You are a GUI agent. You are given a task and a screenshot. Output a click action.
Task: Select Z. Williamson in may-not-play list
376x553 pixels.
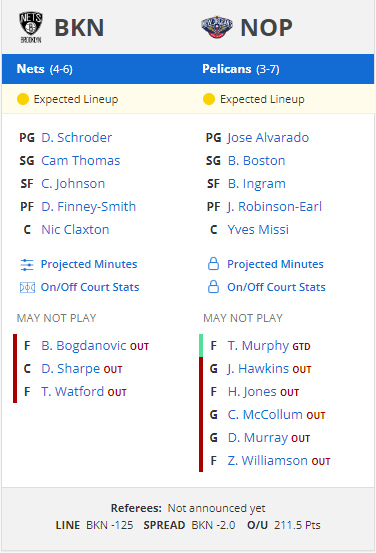coord(268,461)
